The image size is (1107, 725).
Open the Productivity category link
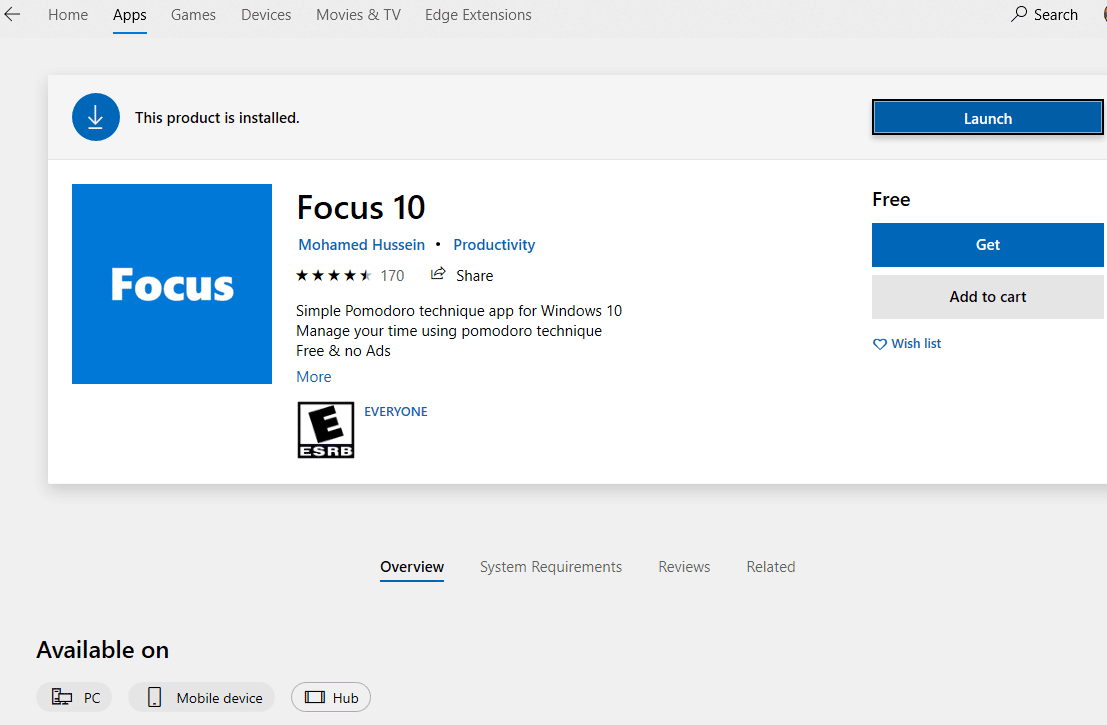click(494, 245)
